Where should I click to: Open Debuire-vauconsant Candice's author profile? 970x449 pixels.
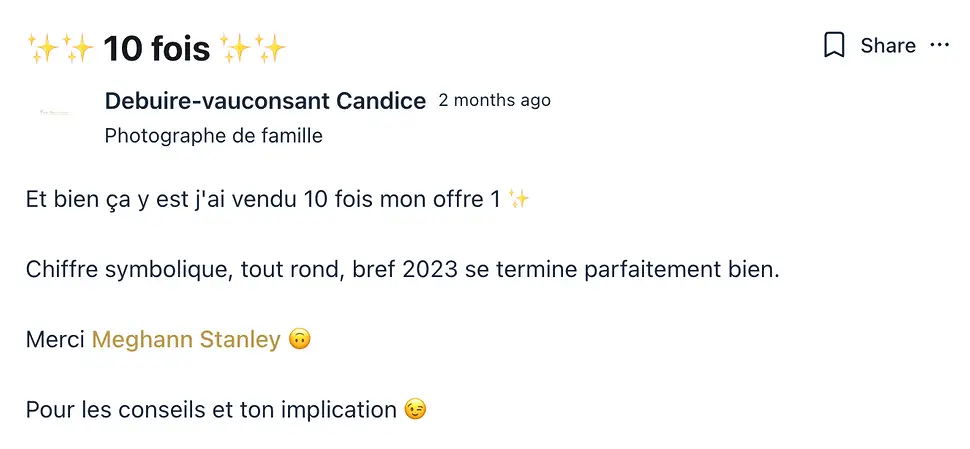point(265,101)
